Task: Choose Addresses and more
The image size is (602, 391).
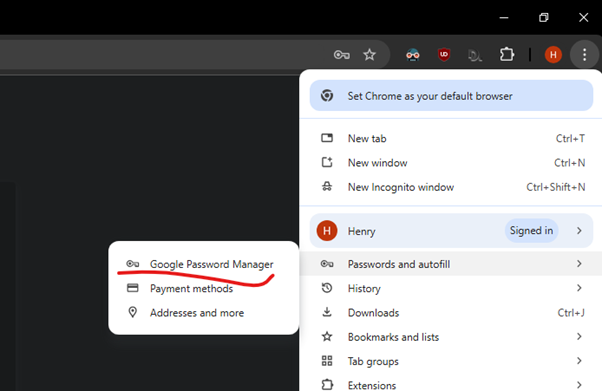Action: [203, 313]
